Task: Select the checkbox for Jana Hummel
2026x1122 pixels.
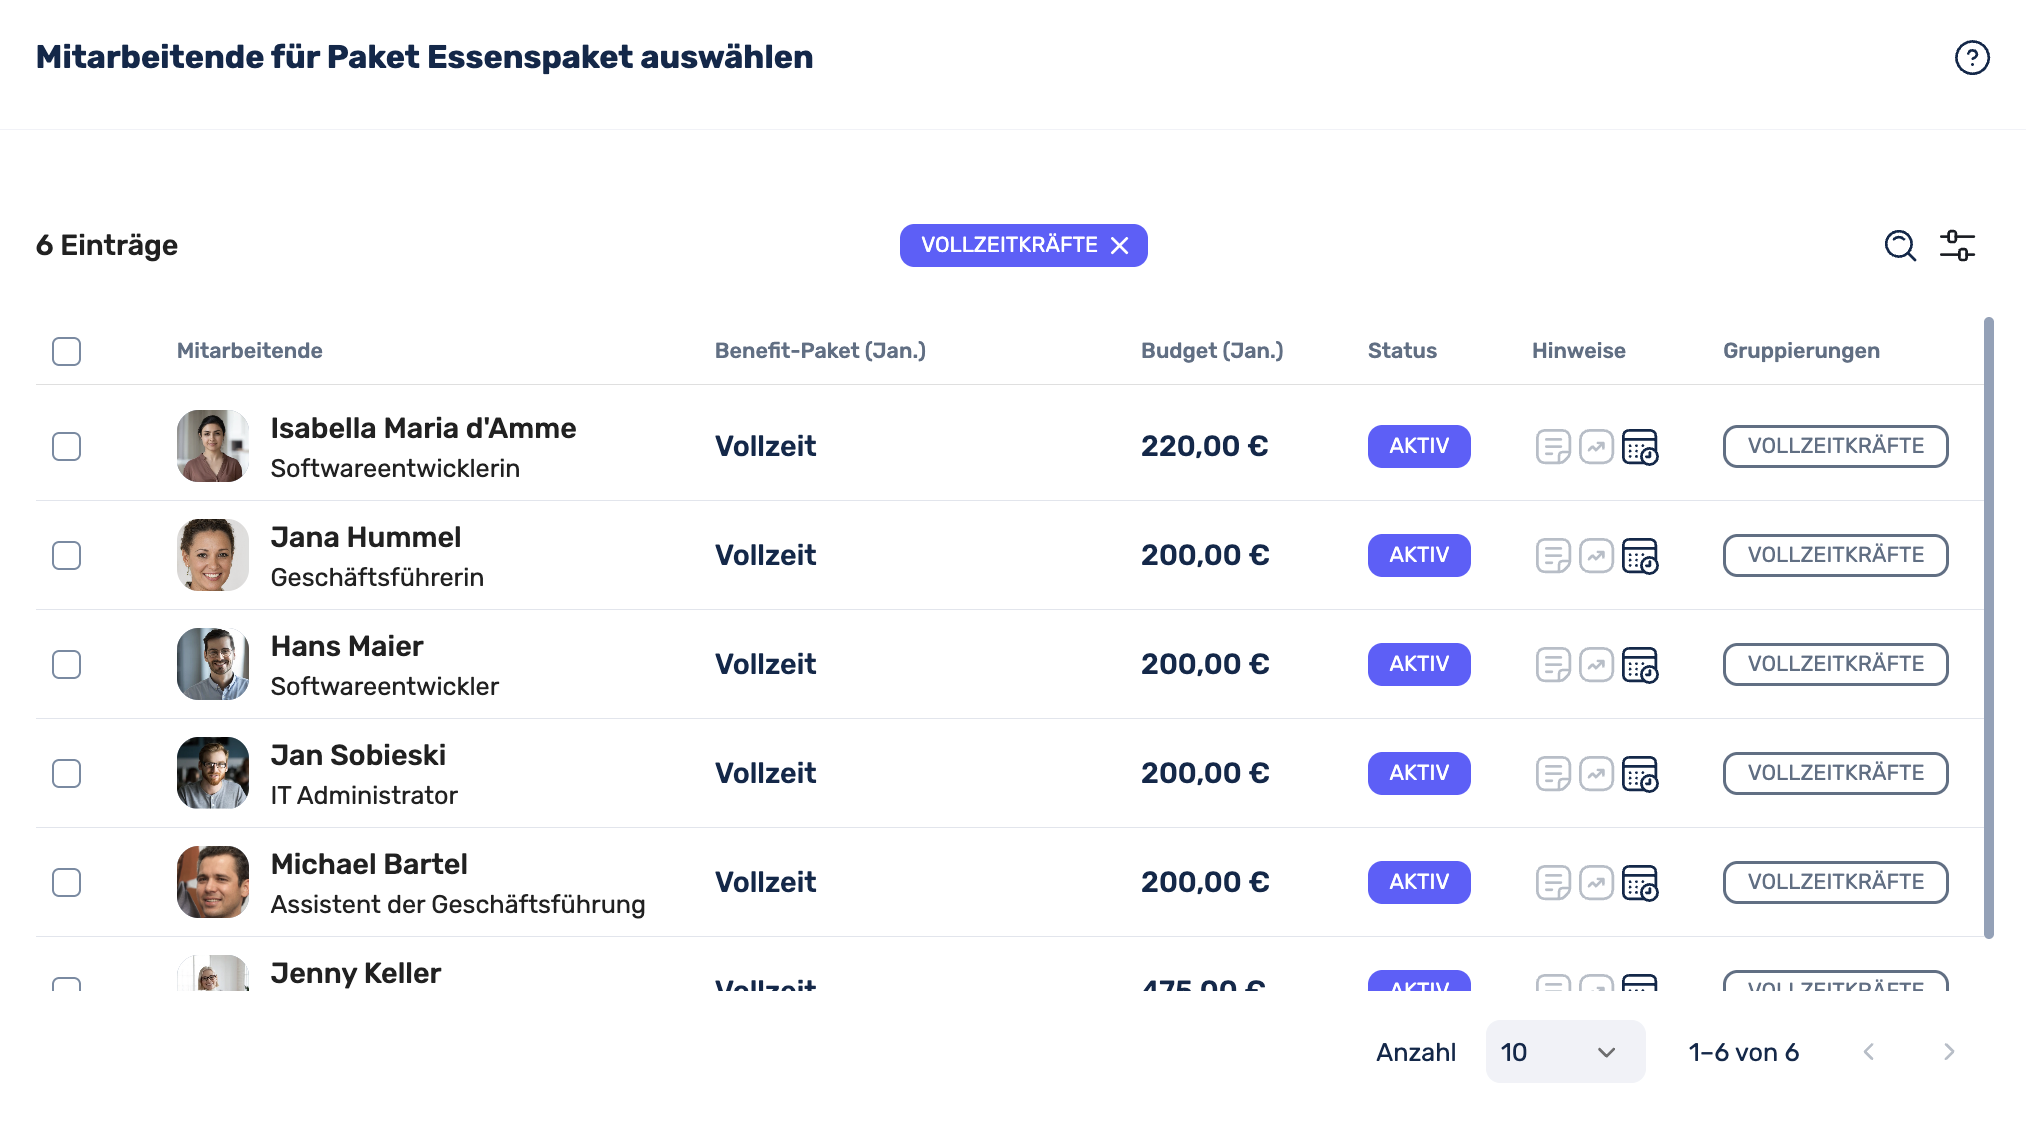Action: (x=67, y=555)
